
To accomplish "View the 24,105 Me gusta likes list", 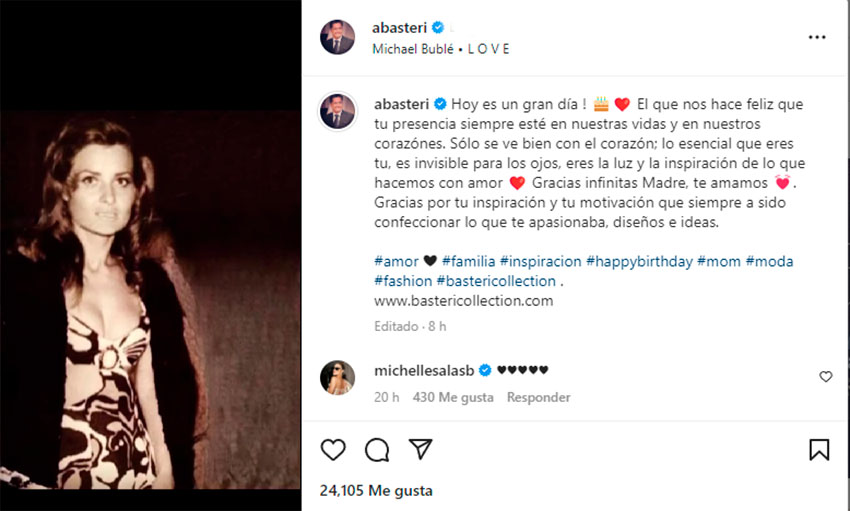I will pyautogui.click(x=376, y=491).
